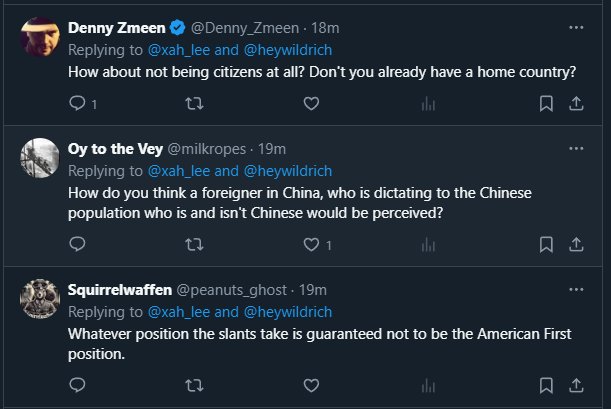Like Denny Zmeen's tweet
Screen dimensions: 611x409
coord(311,103)
